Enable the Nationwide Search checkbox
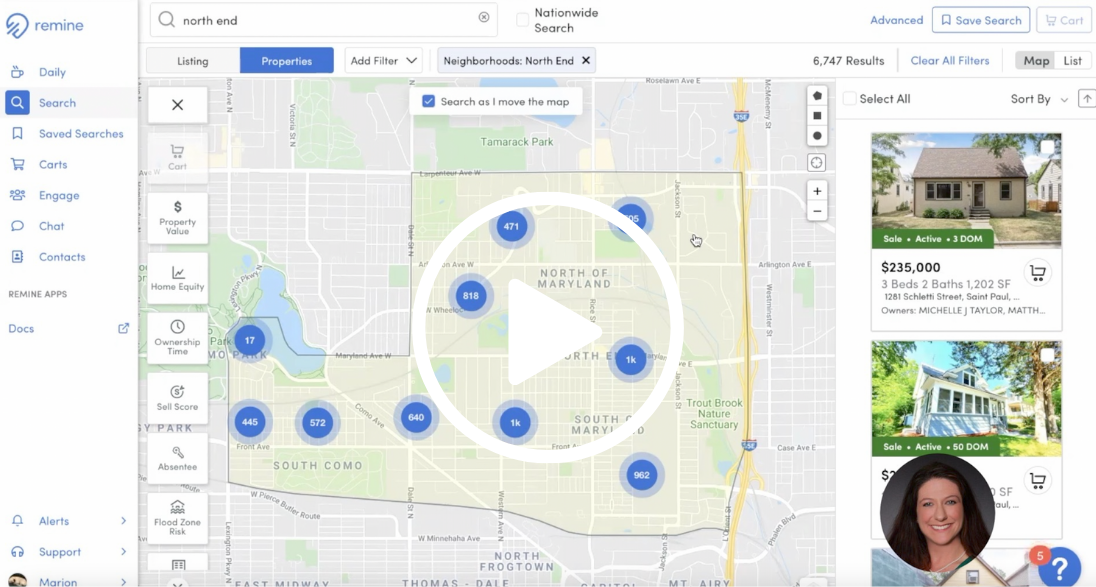 522,20
